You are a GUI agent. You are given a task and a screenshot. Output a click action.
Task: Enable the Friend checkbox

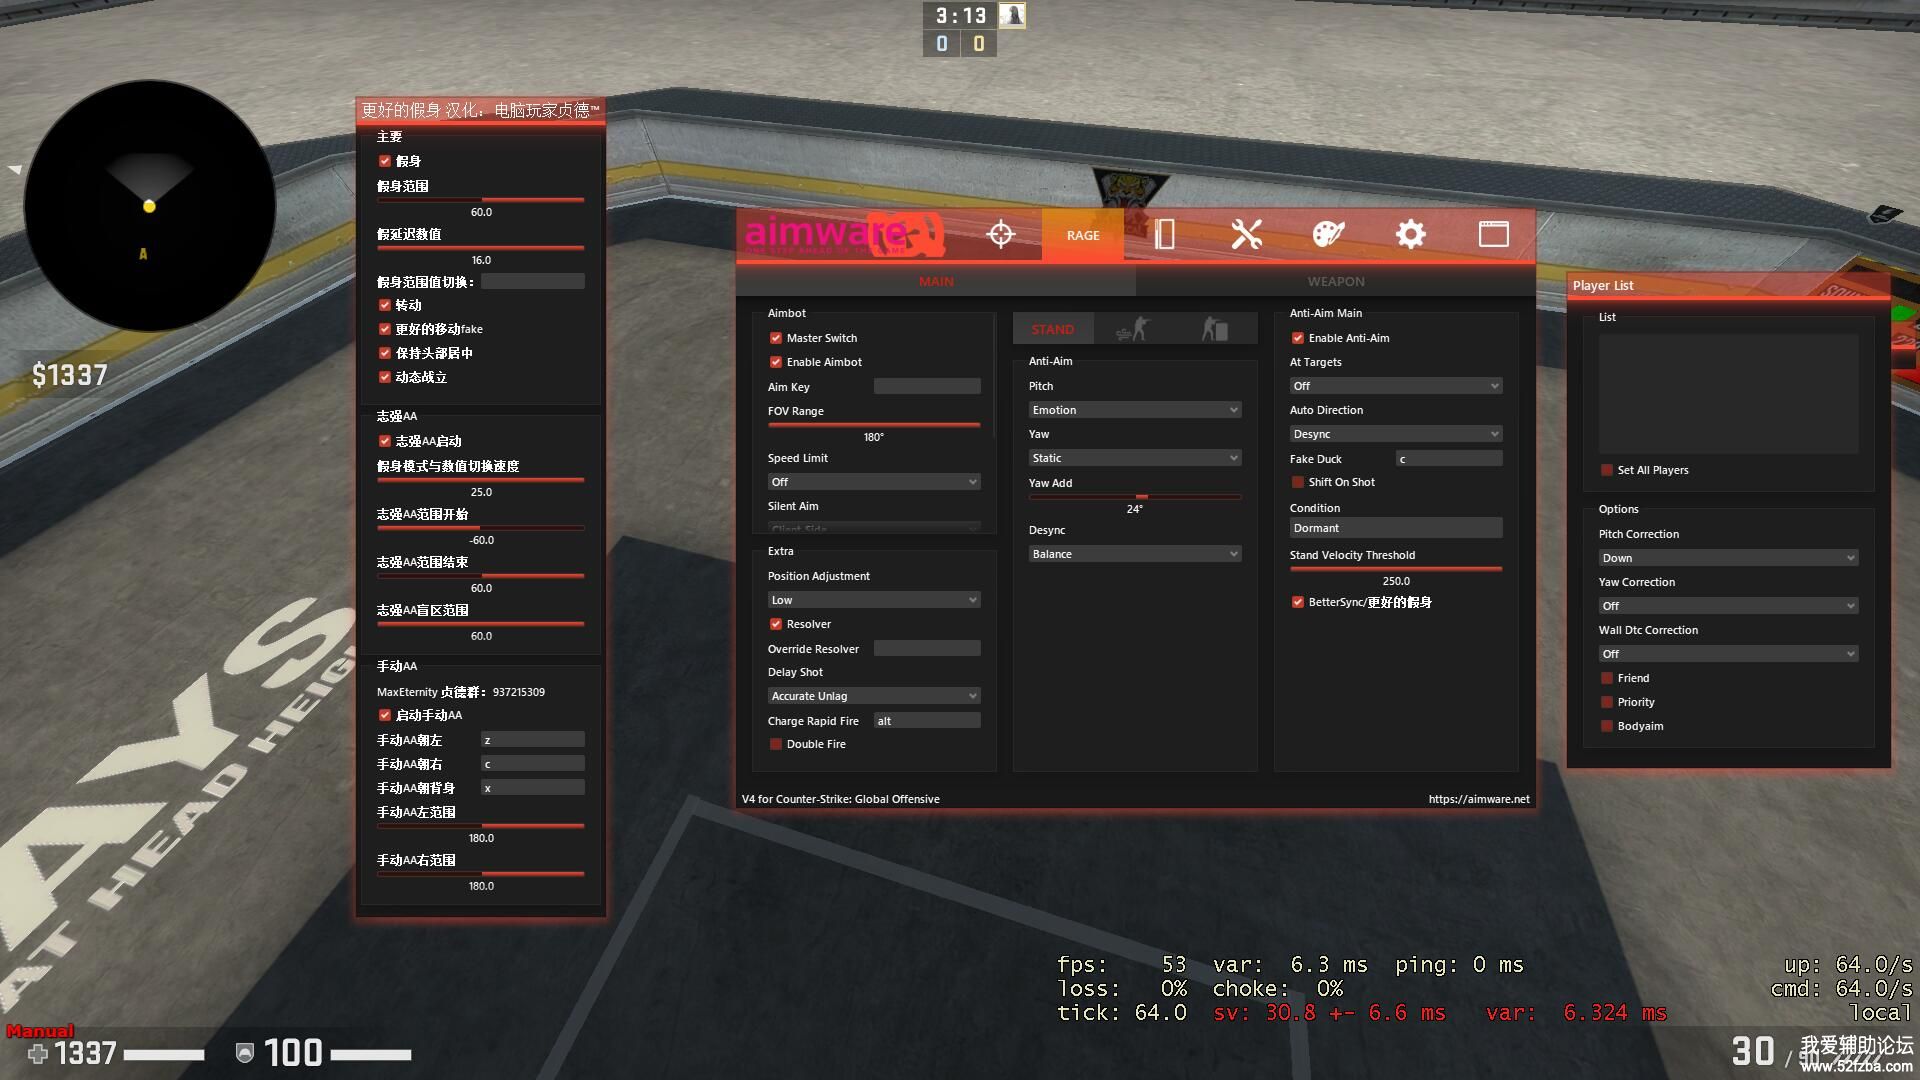coord(1606,678)
